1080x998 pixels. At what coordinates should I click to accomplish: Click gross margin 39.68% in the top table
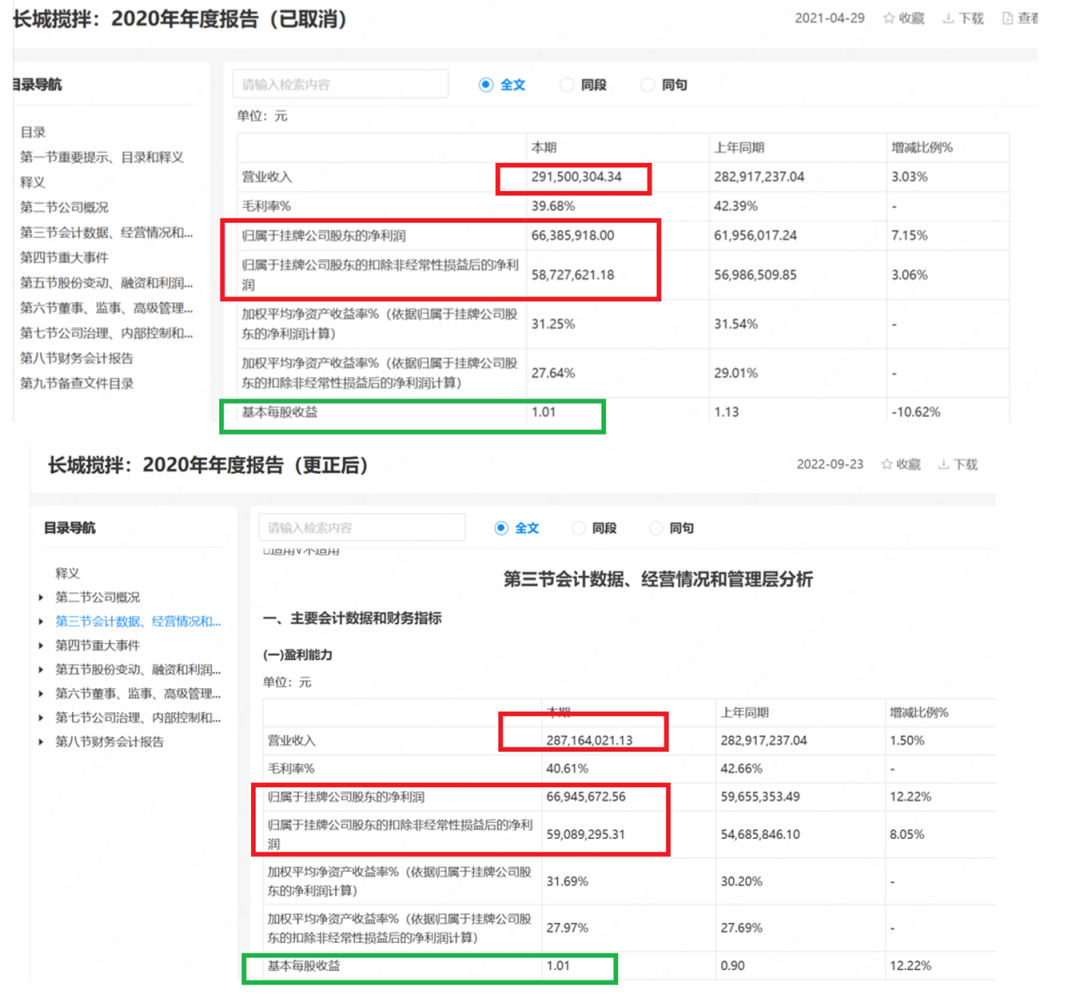click(553, 206)
